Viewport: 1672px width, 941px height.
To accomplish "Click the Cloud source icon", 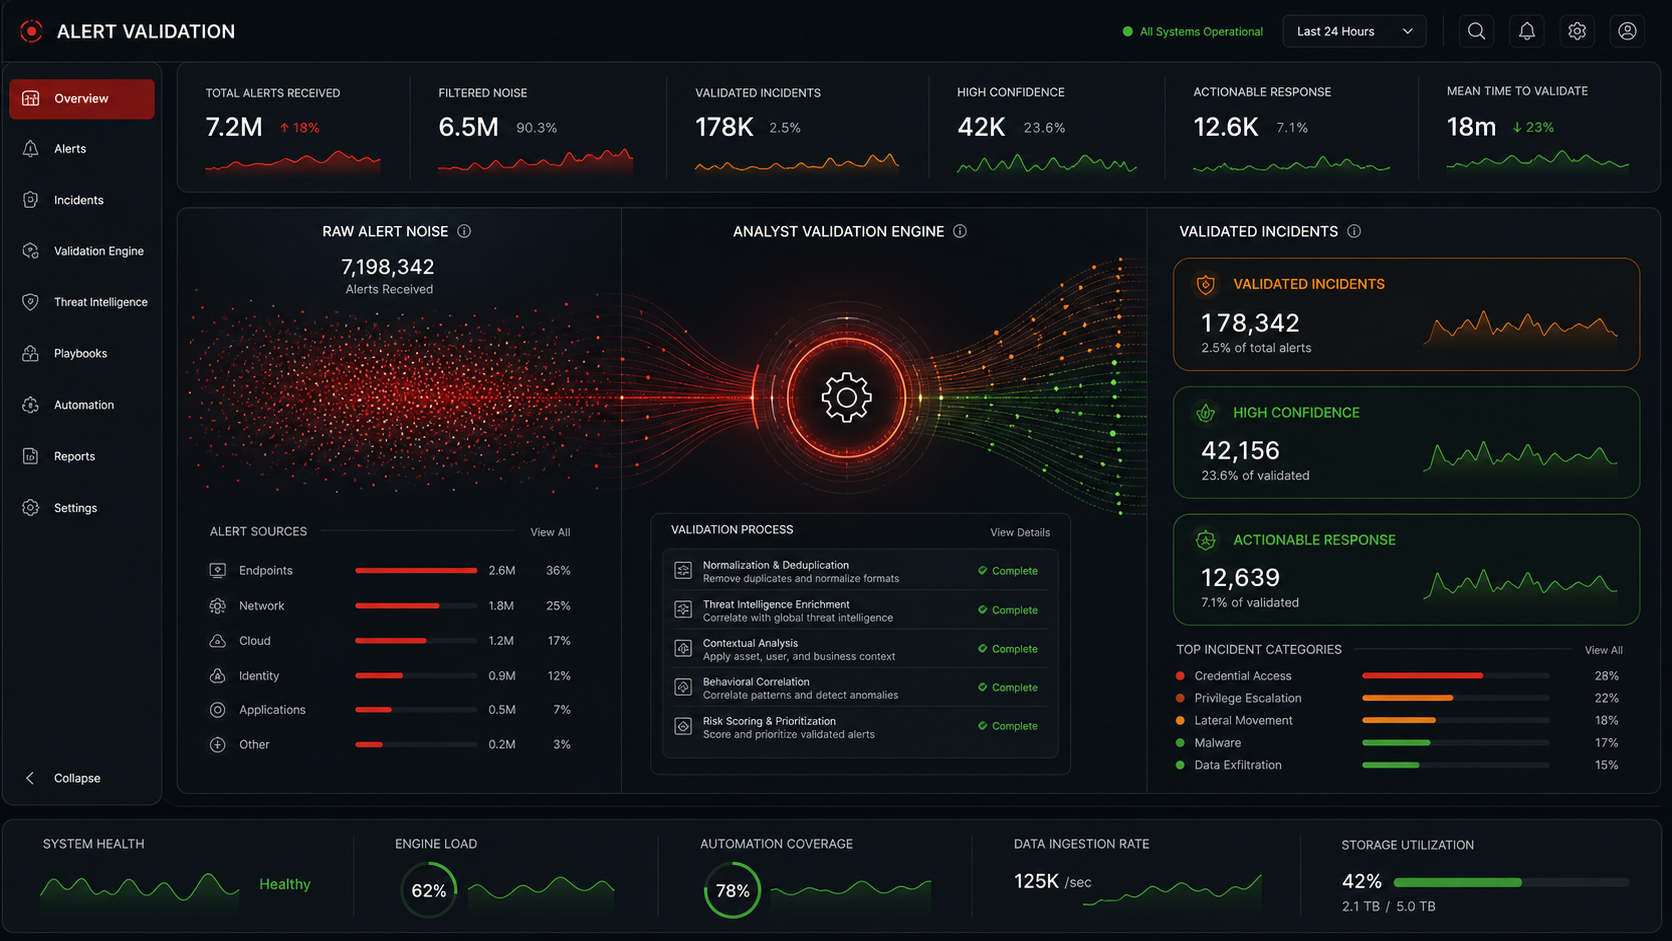I will coord(217,640).
